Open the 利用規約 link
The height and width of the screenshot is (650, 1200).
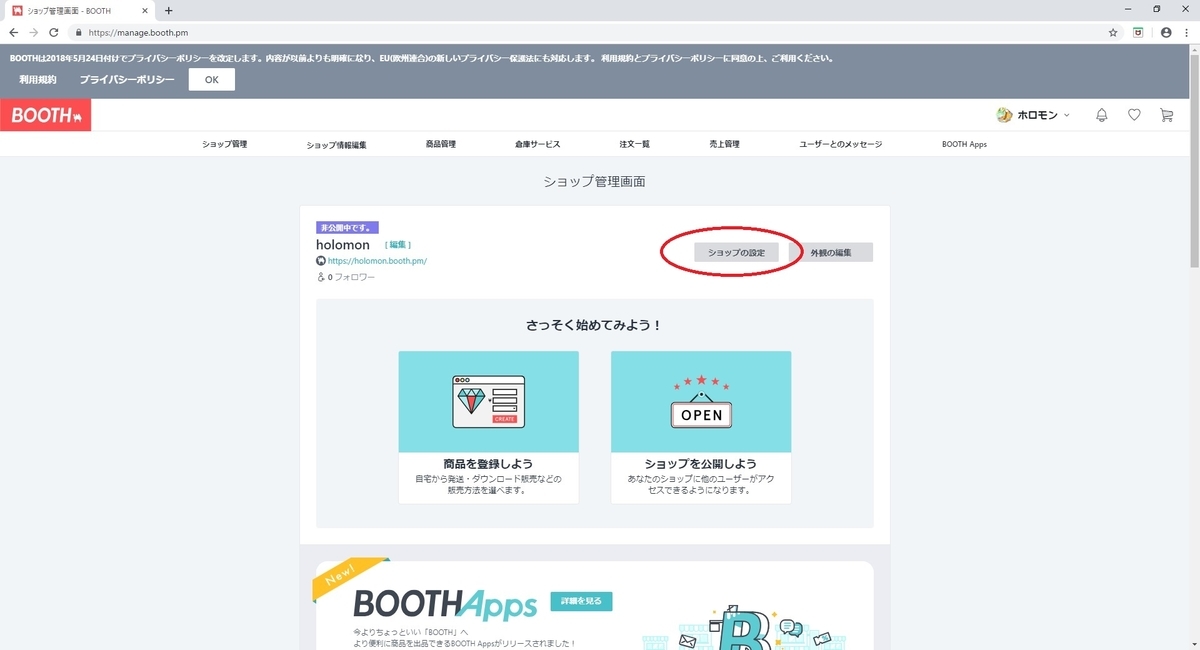(38, 79)
